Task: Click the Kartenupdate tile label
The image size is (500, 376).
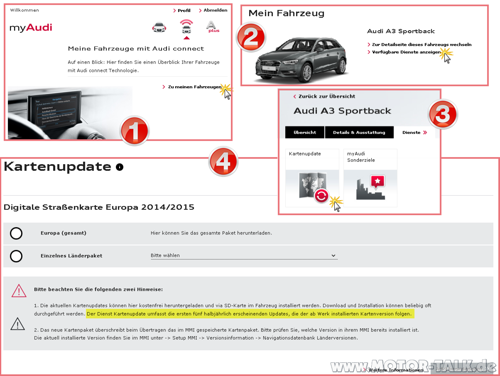Action: [x=305, y=154]
